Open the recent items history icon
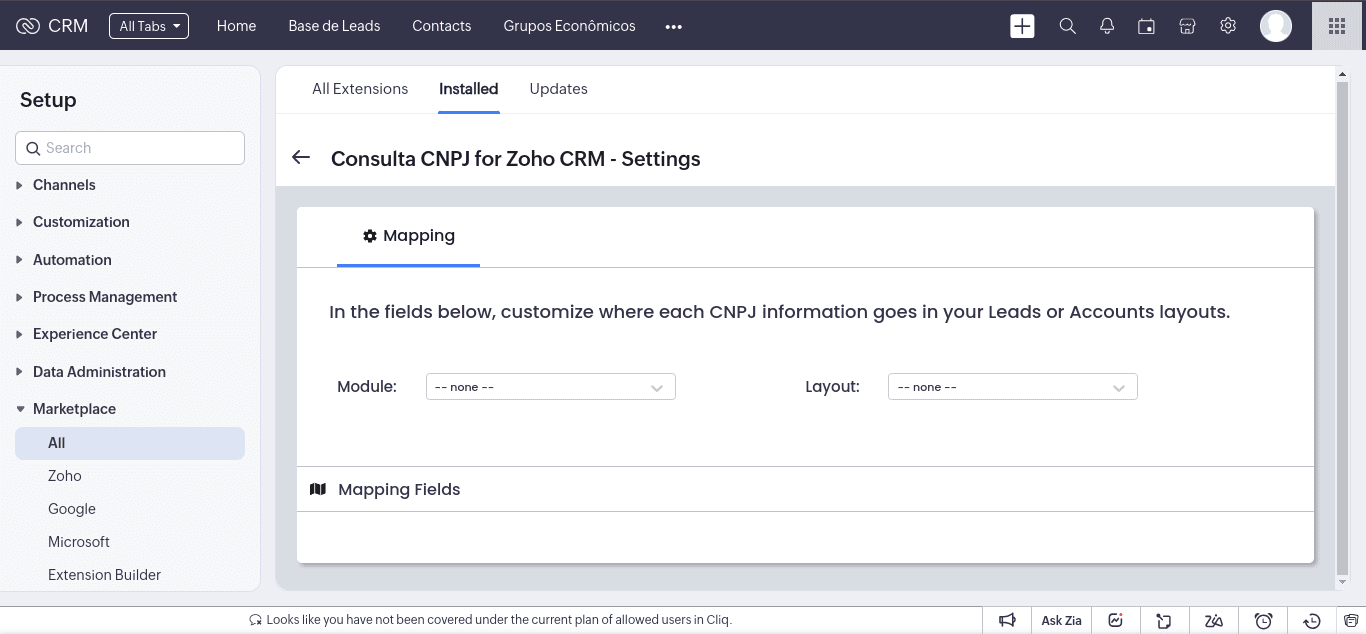 coord(1313,620)
